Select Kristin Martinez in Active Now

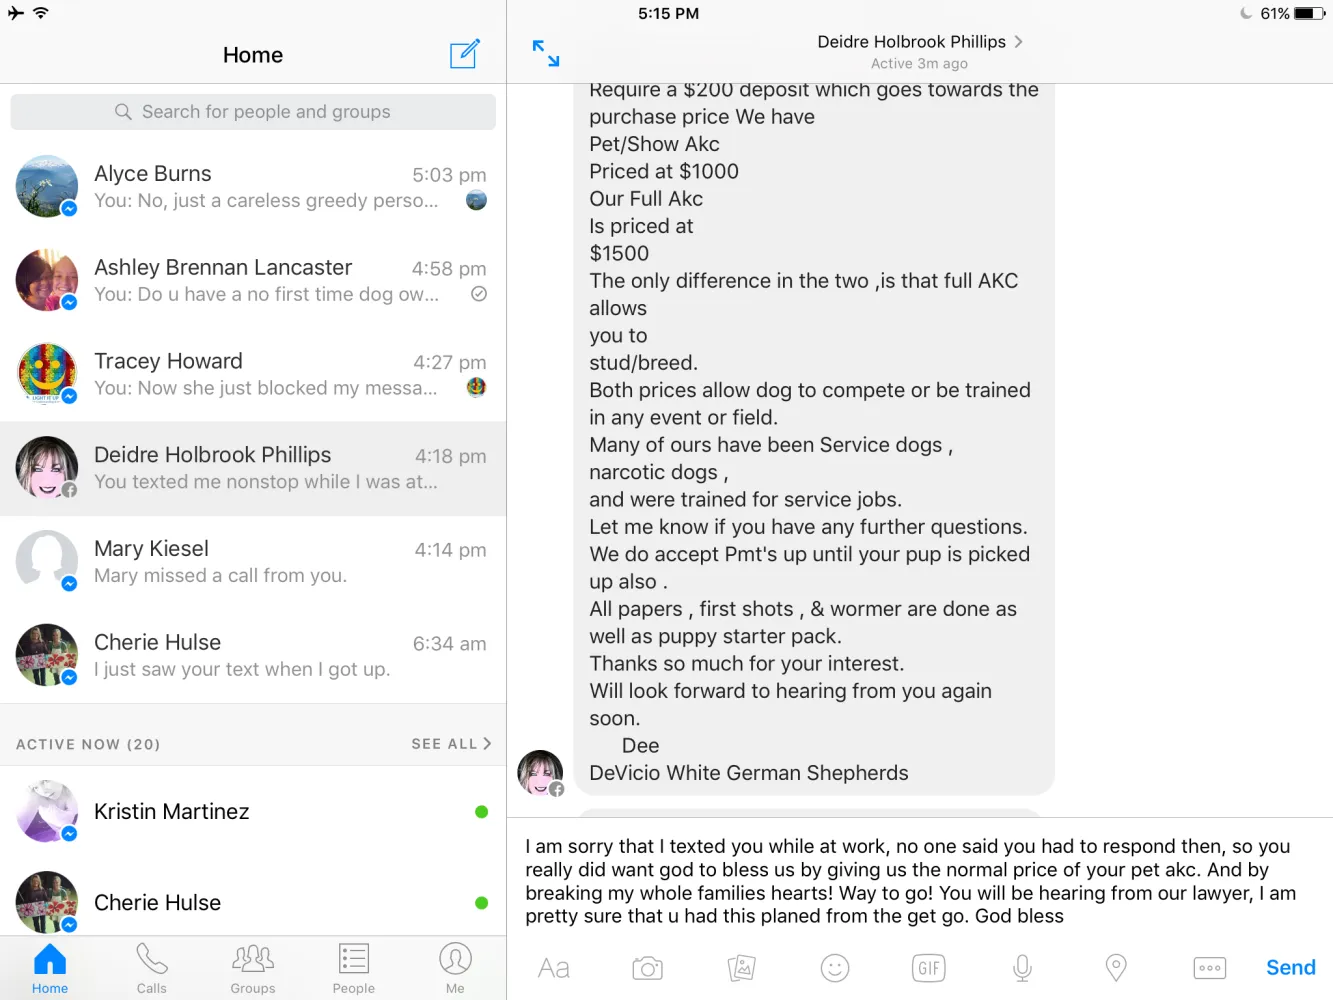click(x=253, y=811)
